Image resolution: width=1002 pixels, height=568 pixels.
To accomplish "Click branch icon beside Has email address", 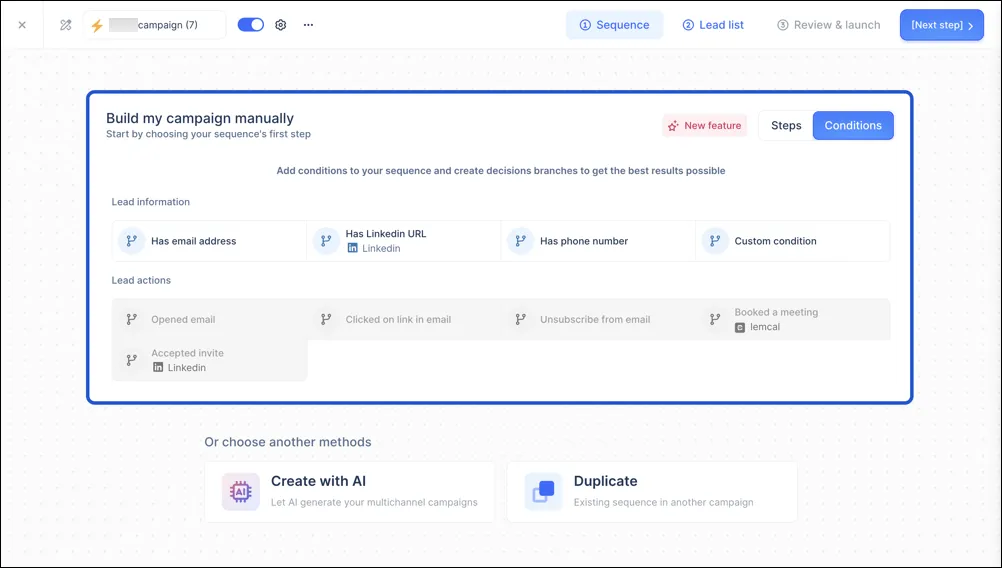I will coord(132,241).
